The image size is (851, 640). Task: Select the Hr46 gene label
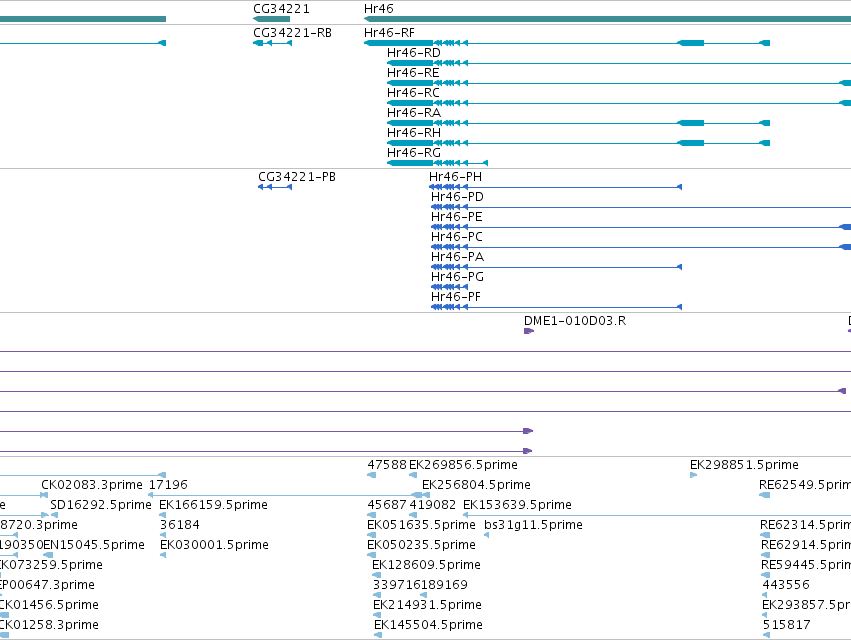click(x=379, y=9)
